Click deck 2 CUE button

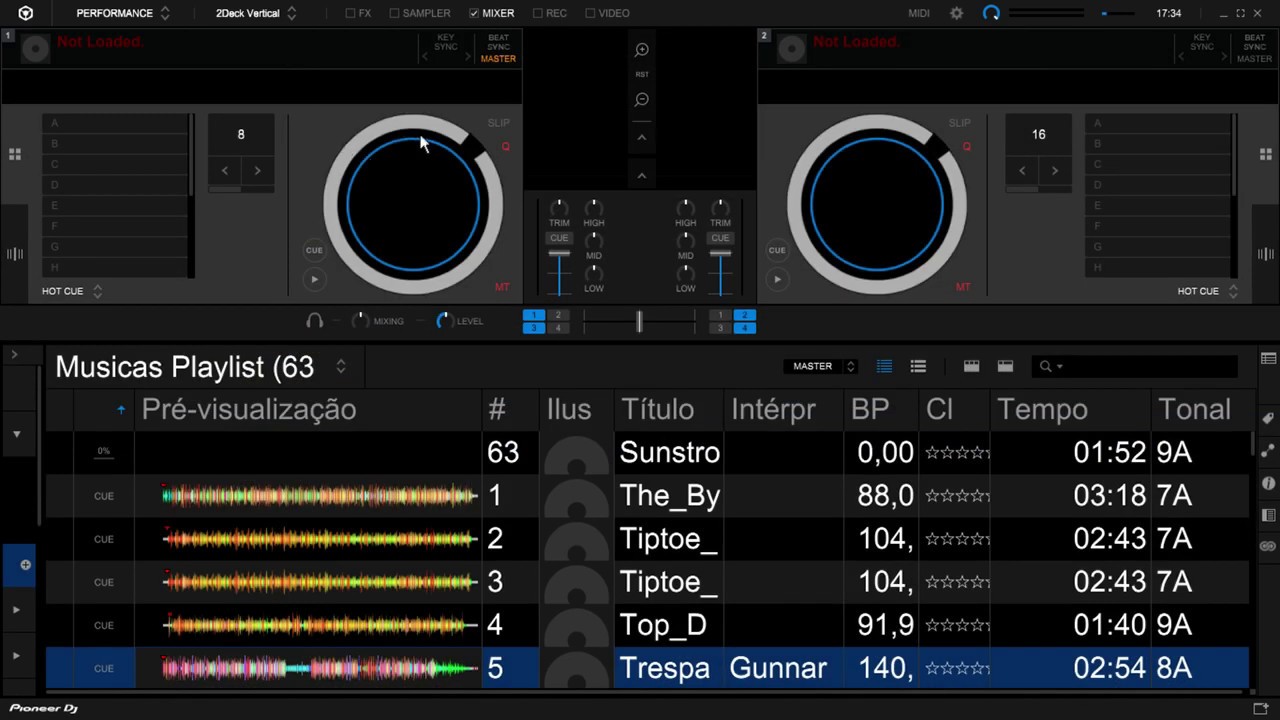(x=777, y=250)
